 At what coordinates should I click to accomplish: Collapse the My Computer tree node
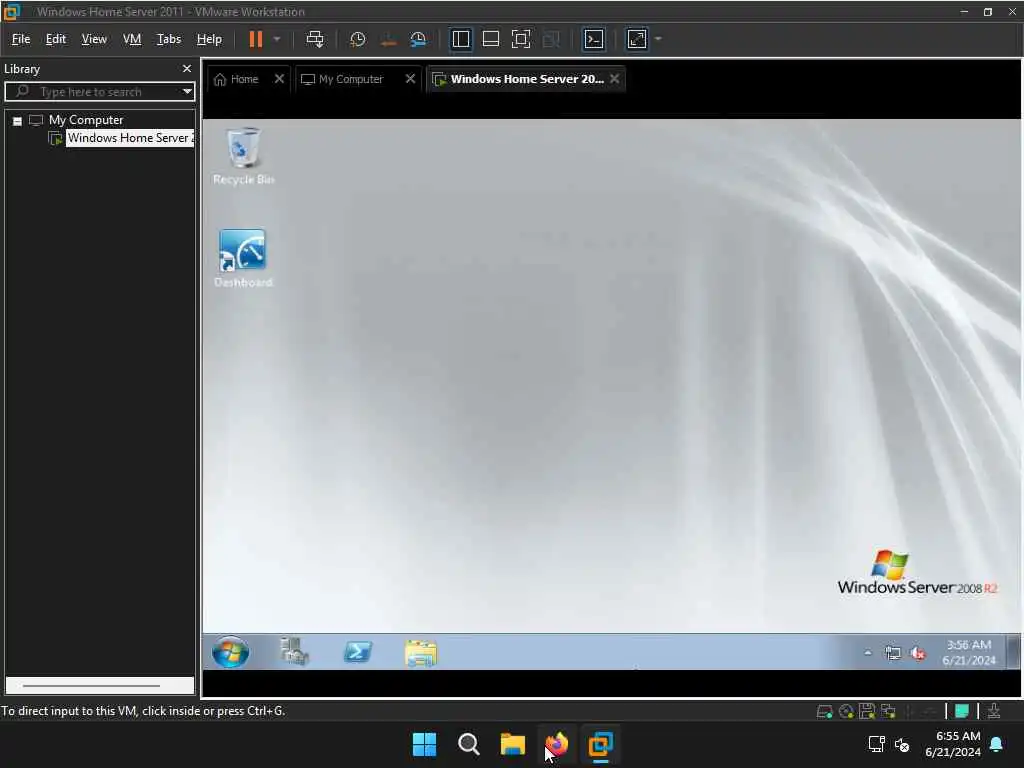click(18, 121)
